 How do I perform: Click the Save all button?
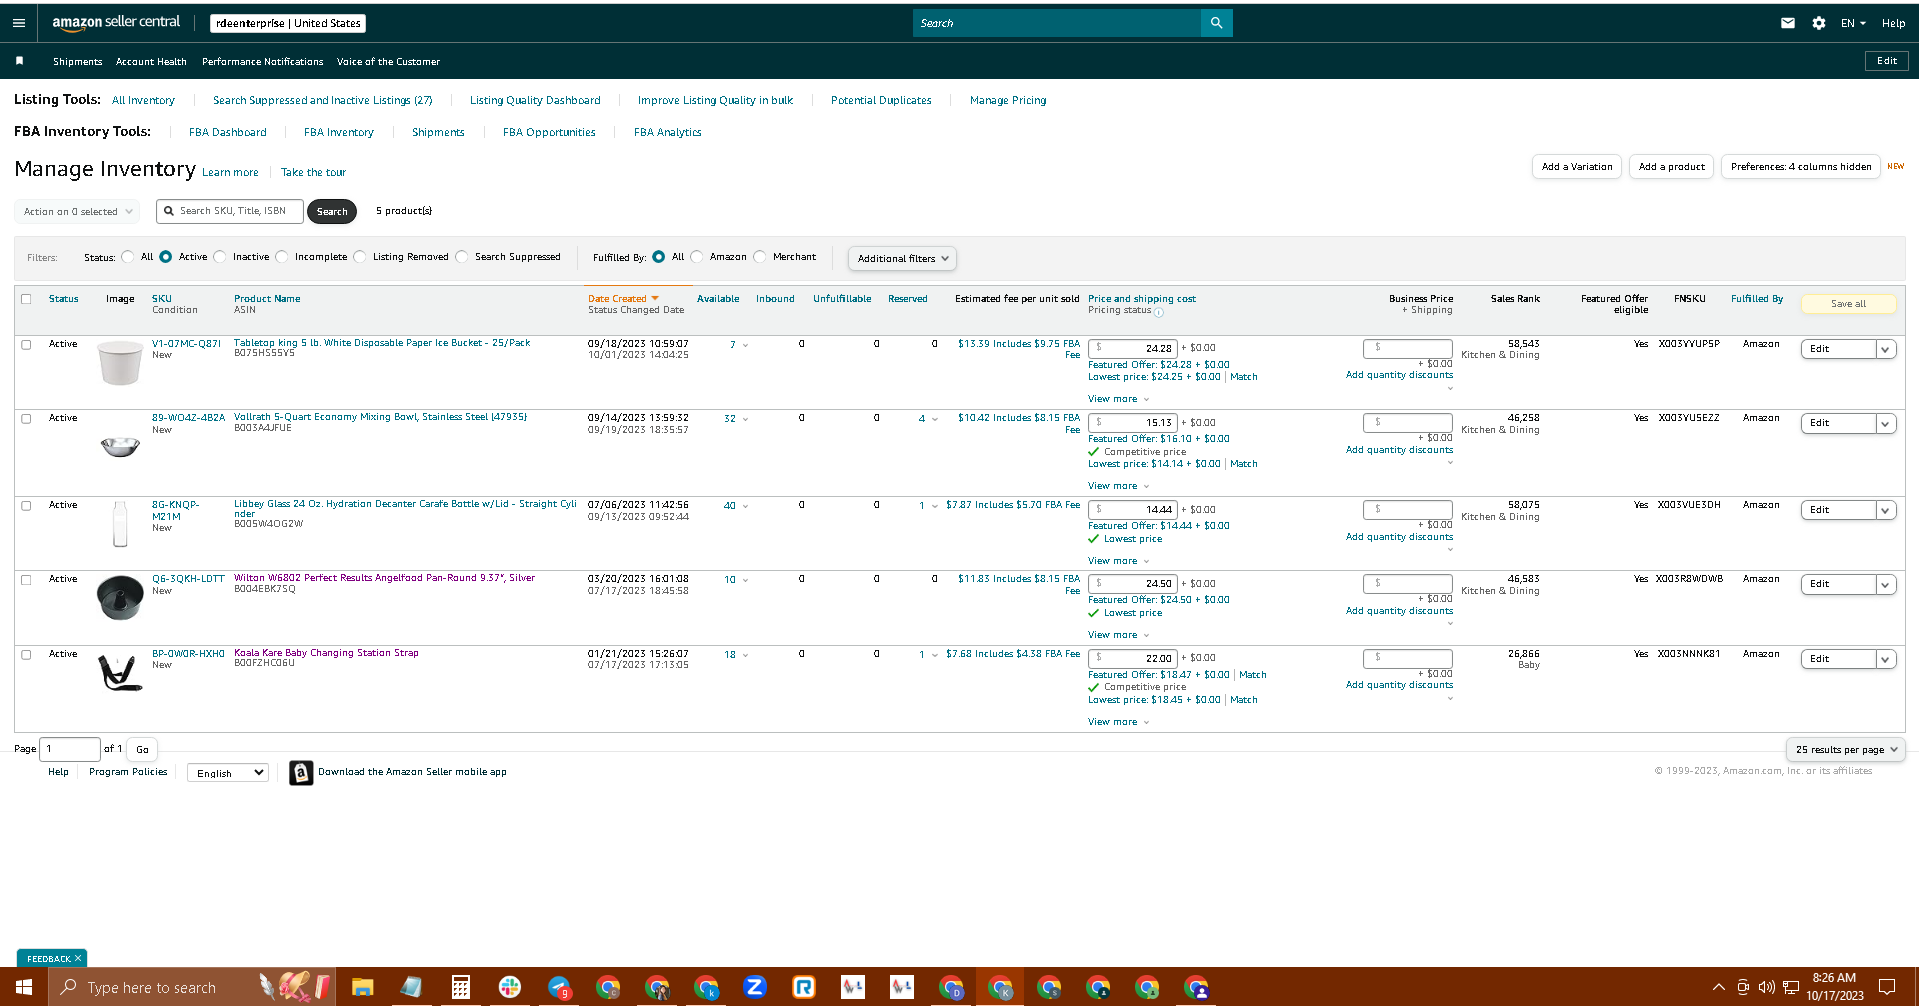1848,304
